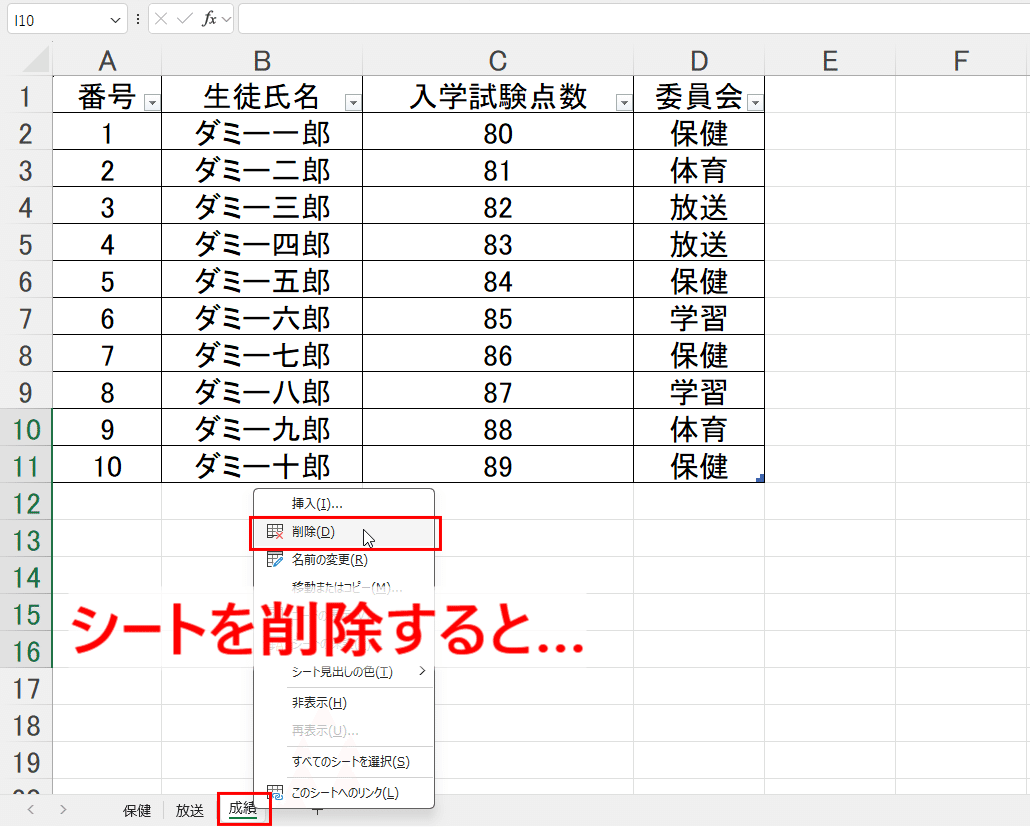Open the 生徒氏名 filter dropdown
Screen dimensions: 1030x827
click(353, 102)
